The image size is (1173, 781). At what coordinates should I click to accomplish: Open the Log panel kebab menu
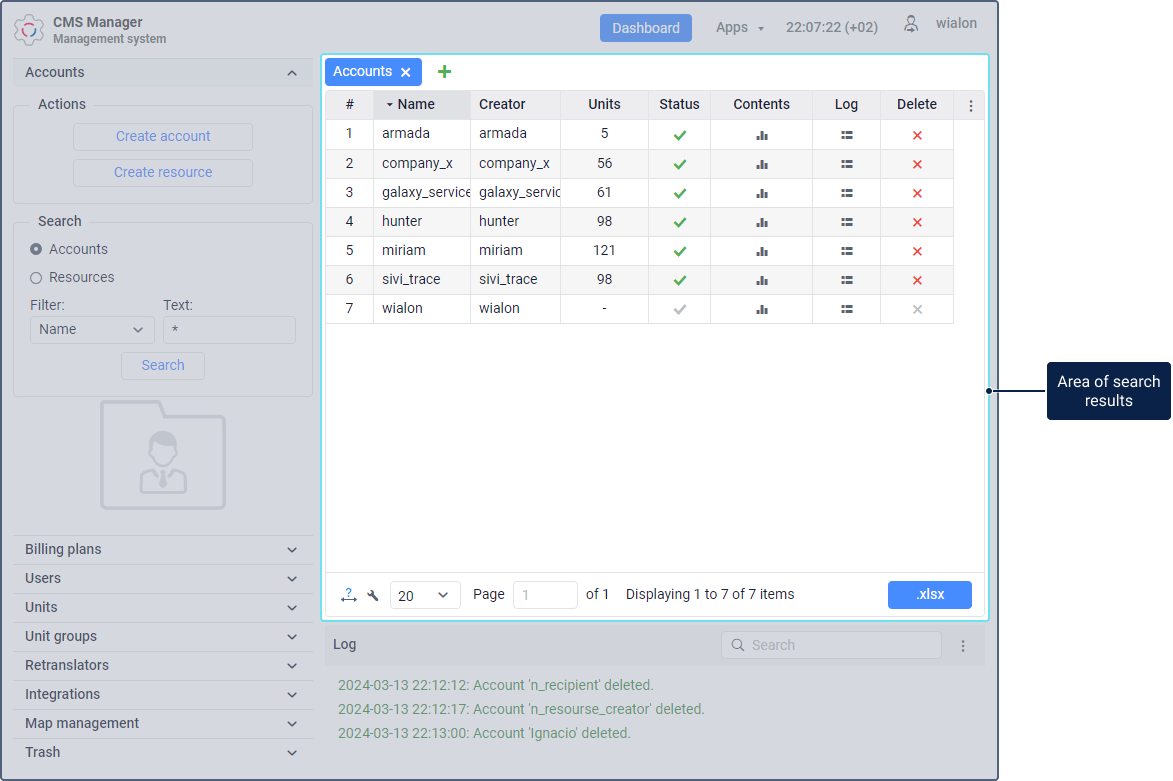pyautogui.click(x=963, y=646)
